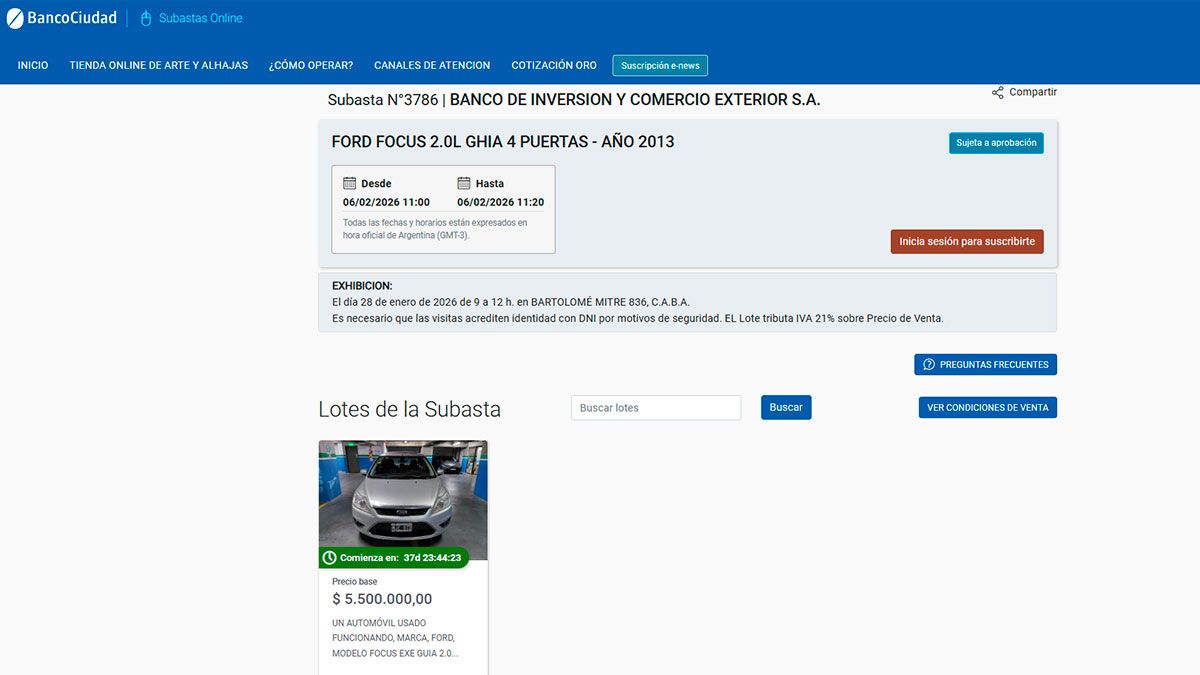Select ¿CÓMO OPERAR? in the navigation bar
The image size is (1200, 675).
point(310,65)
